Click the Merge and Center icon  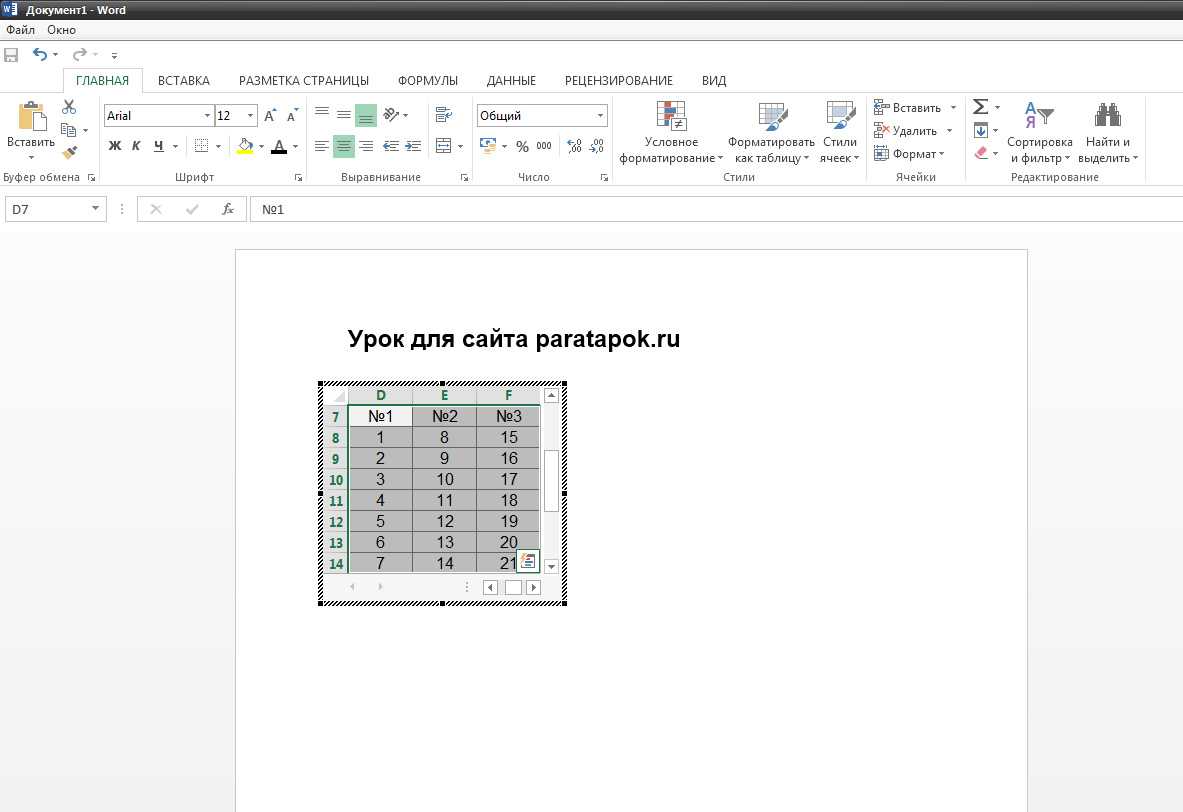click(444, 146)
